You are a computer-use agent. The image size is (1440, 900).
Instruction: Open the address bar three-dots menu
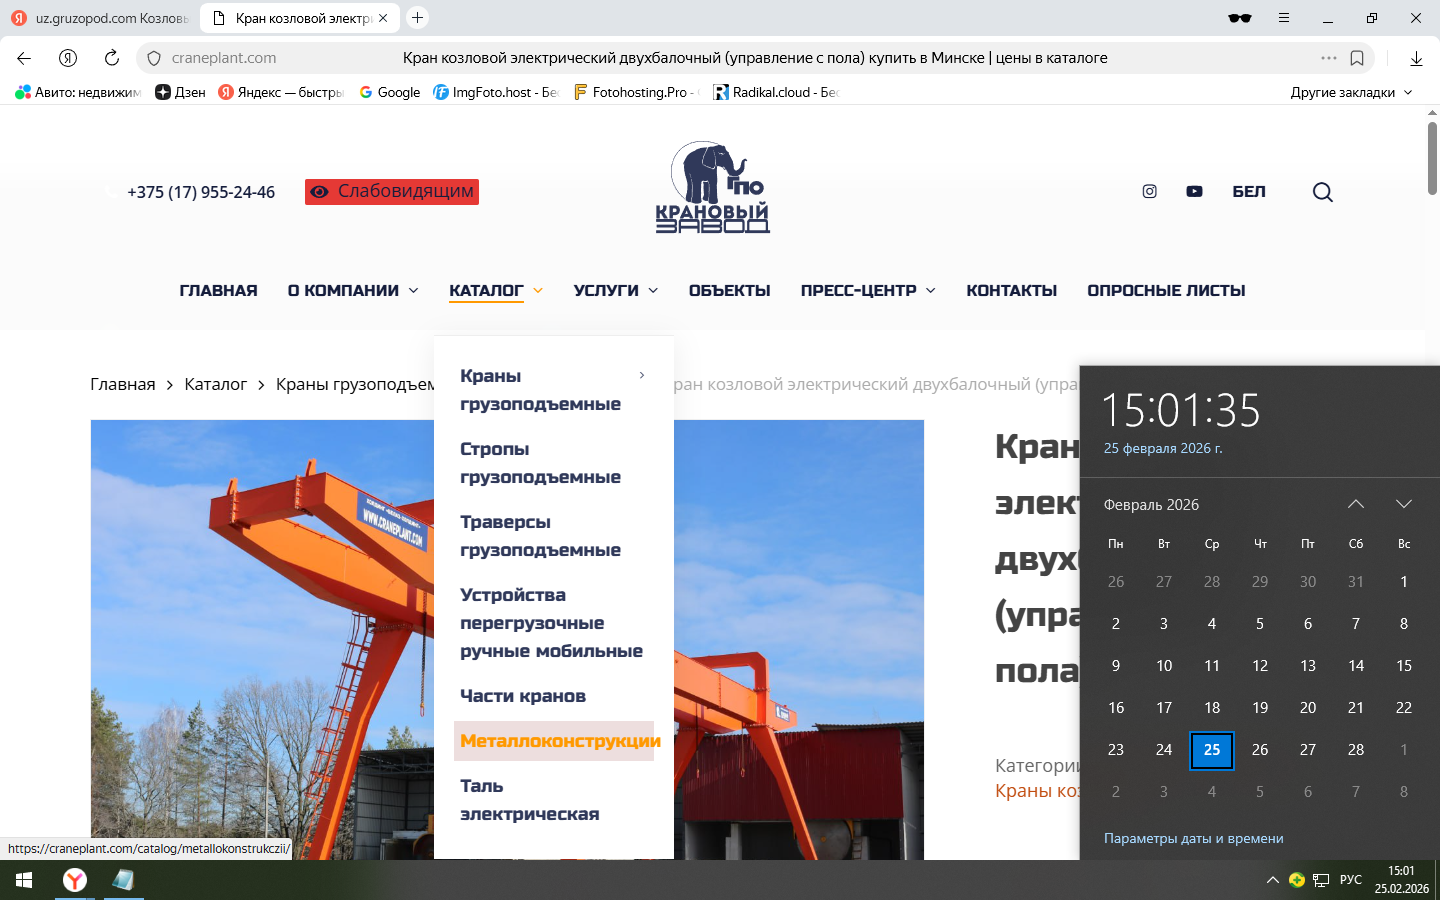pyautogui.click(x=1328, y=58)
